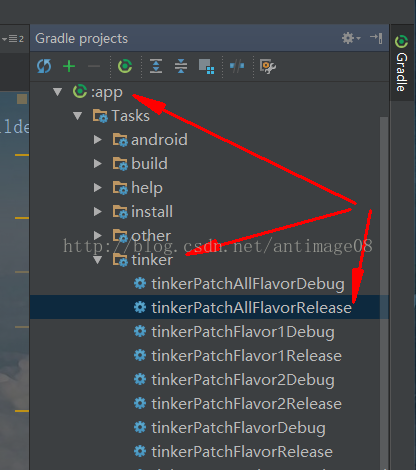This screenshot has width=416, height=470.
Task: Select the :app module label
Action: coord(107,93)
